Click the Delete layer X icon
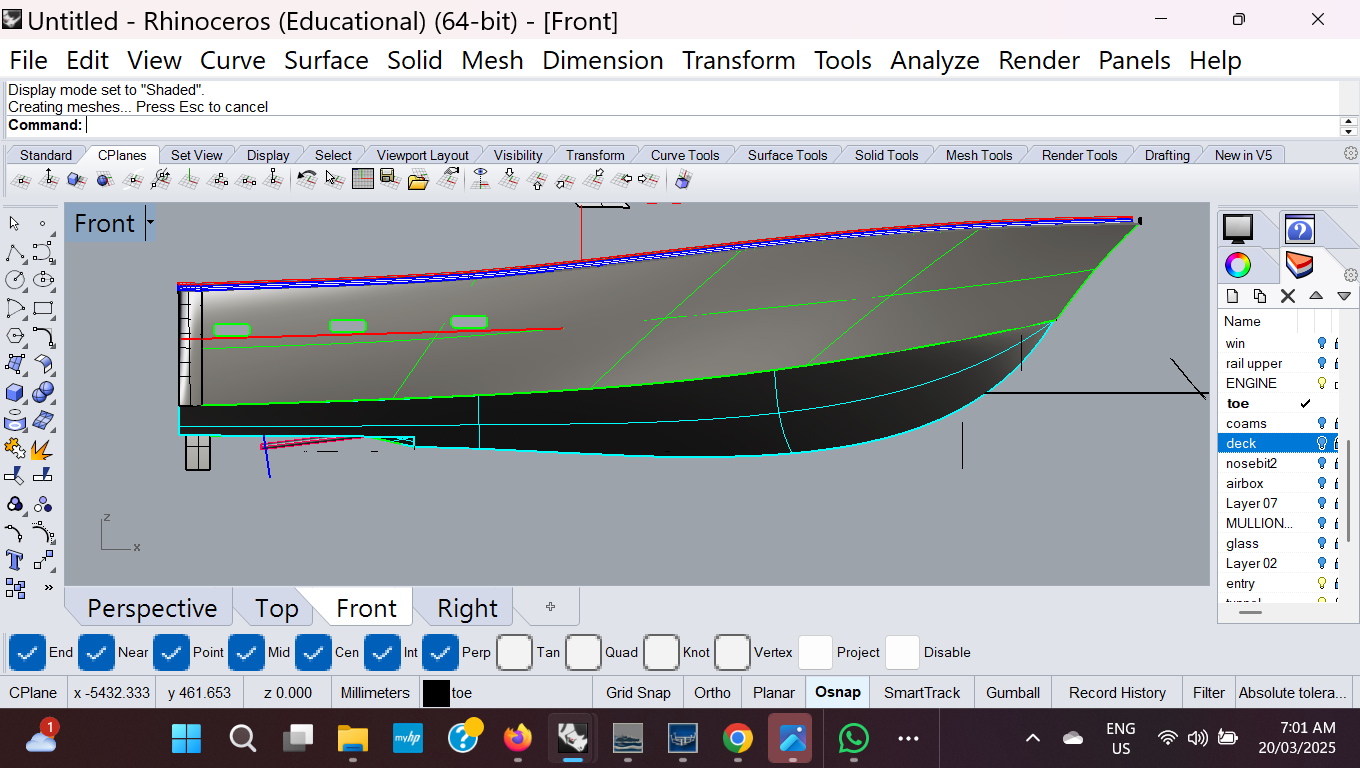The height and width of the screenshot is (768, 1360). (x=1288, y=296)
